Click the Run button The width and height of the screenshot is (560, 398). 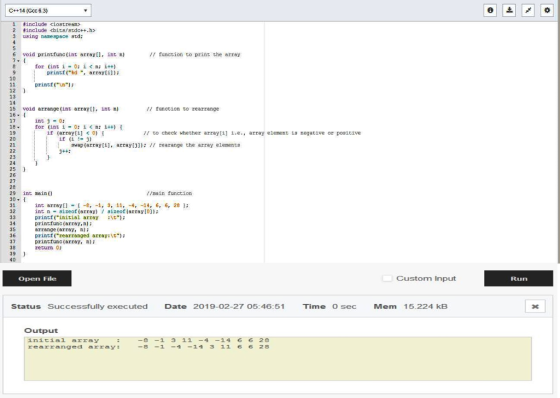(519, 278)
